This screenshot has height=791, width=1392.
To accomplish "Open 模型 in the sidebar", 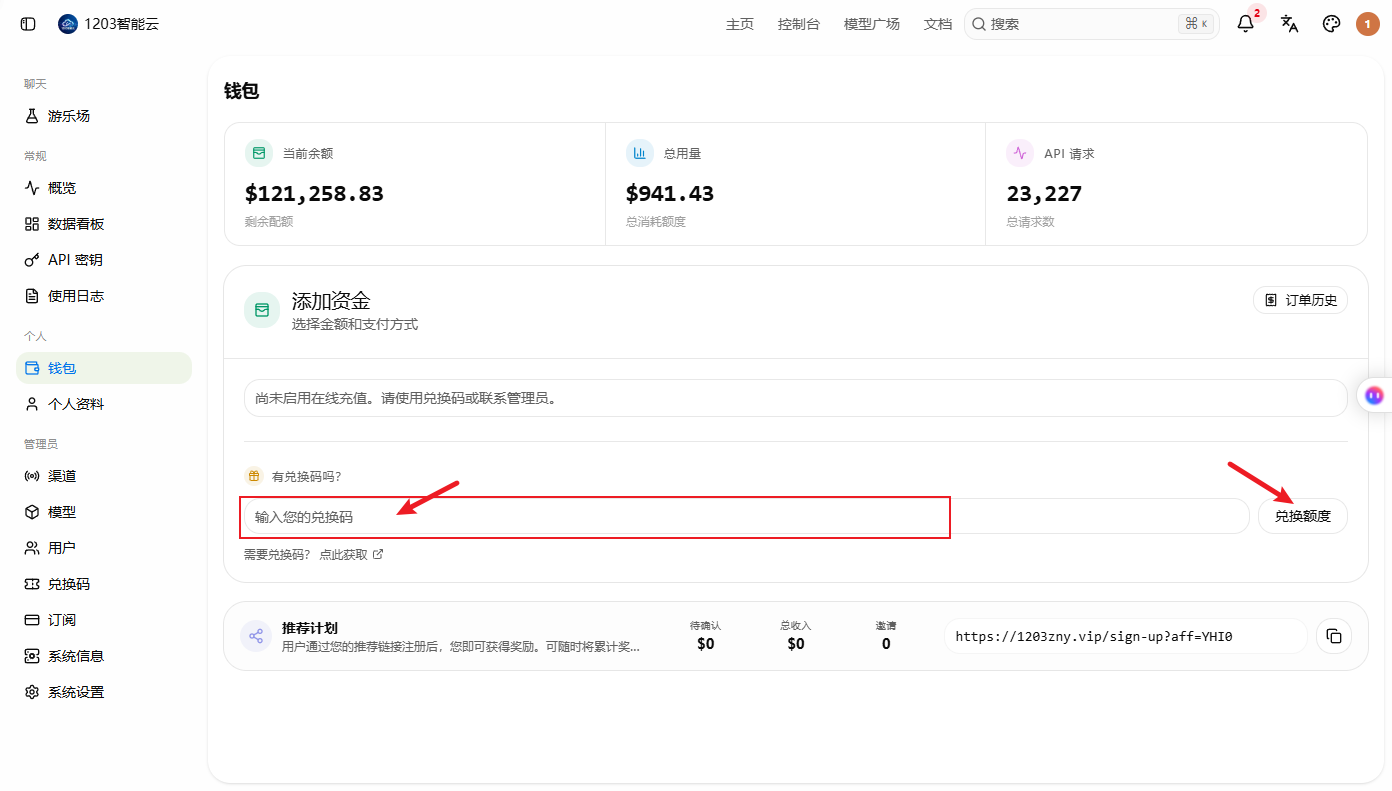I will click(104, 512).
